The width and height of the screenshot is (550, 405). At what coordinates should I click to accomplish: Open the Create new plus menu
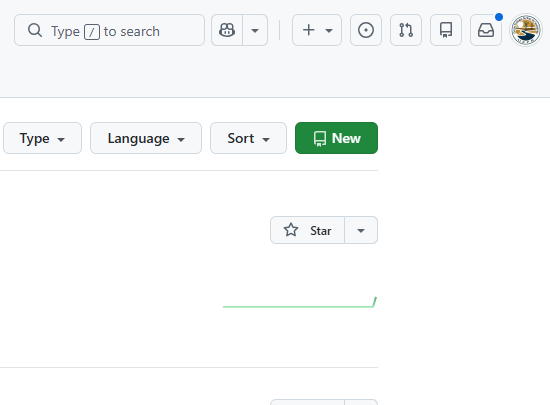[317, 30]
